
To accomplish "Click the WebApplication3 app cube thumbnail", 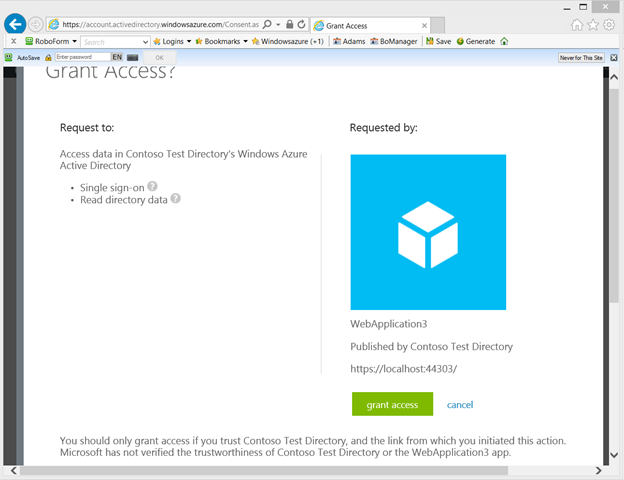I will pos(428,232).
